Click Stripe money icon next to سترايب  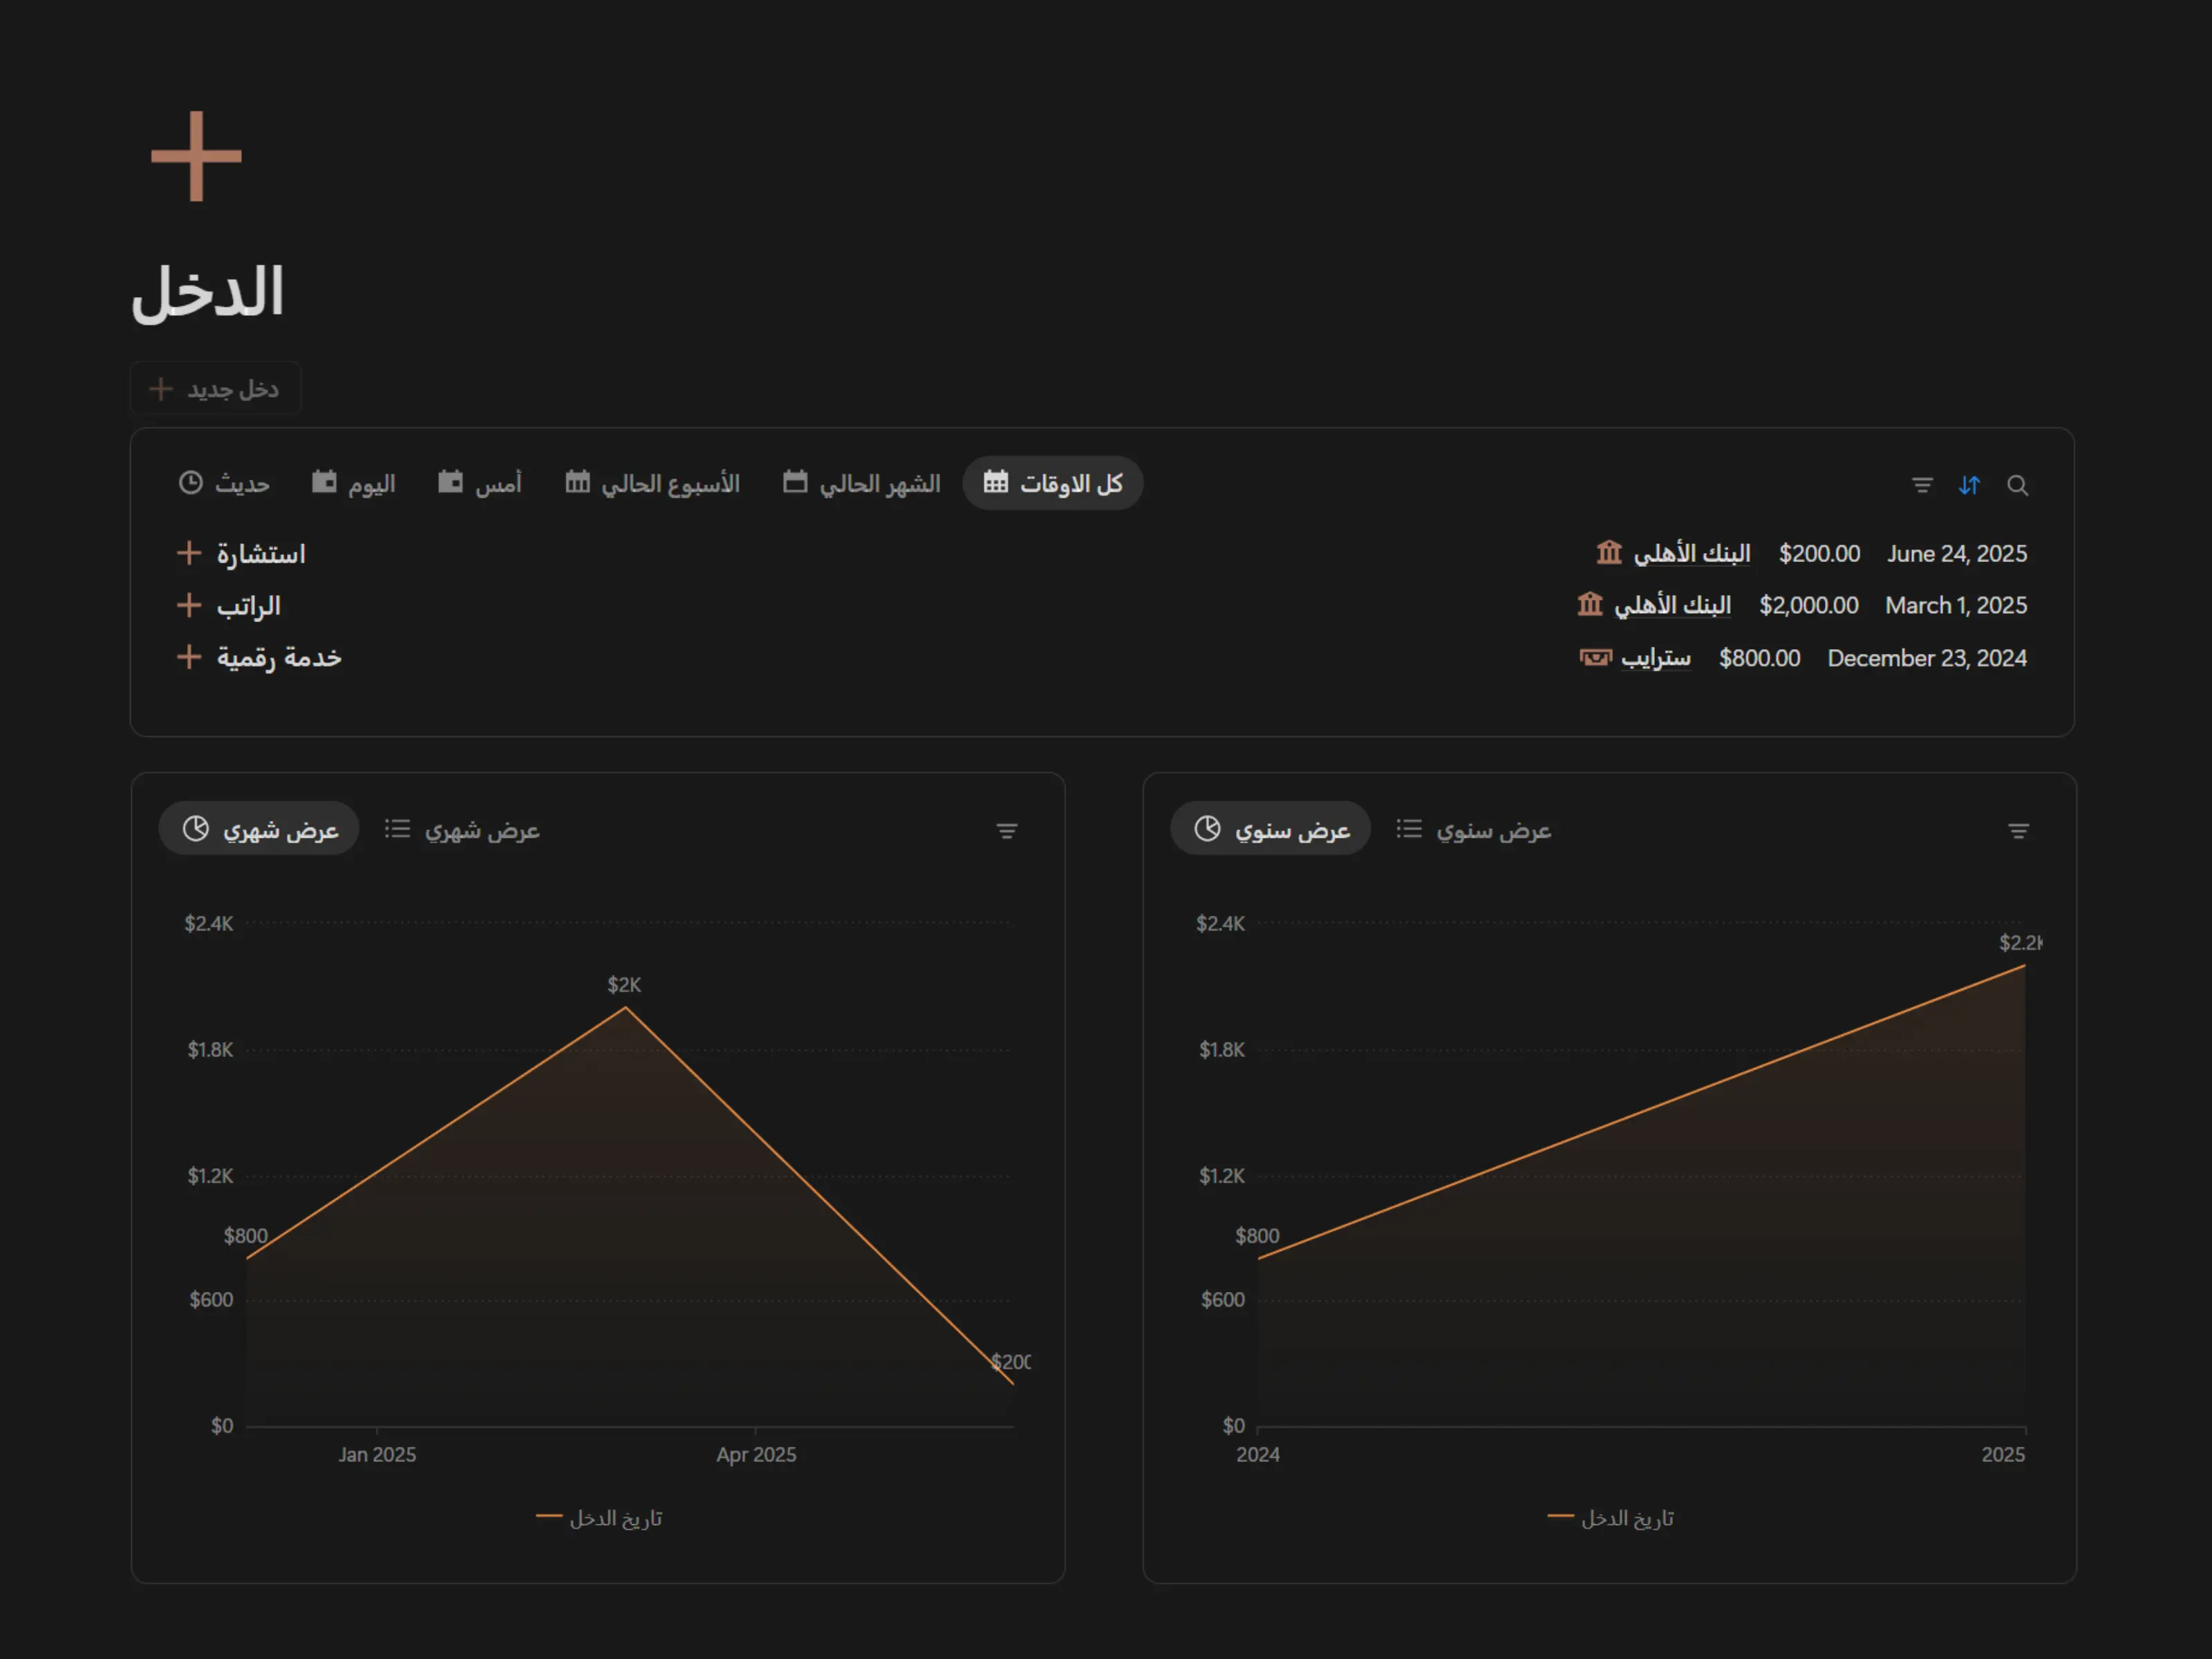(1595, 657)
